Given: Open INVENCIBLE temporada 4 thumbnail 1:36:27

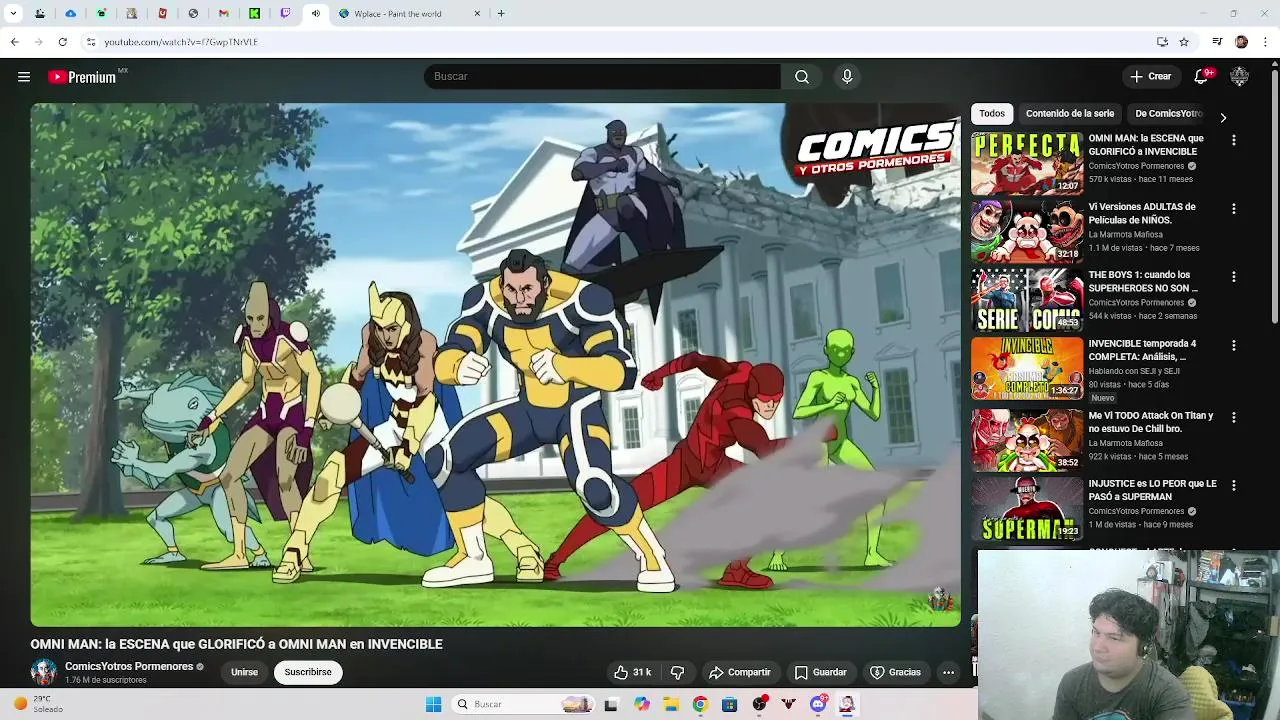Looking at the screenshot, I should tap(1027, 368).
